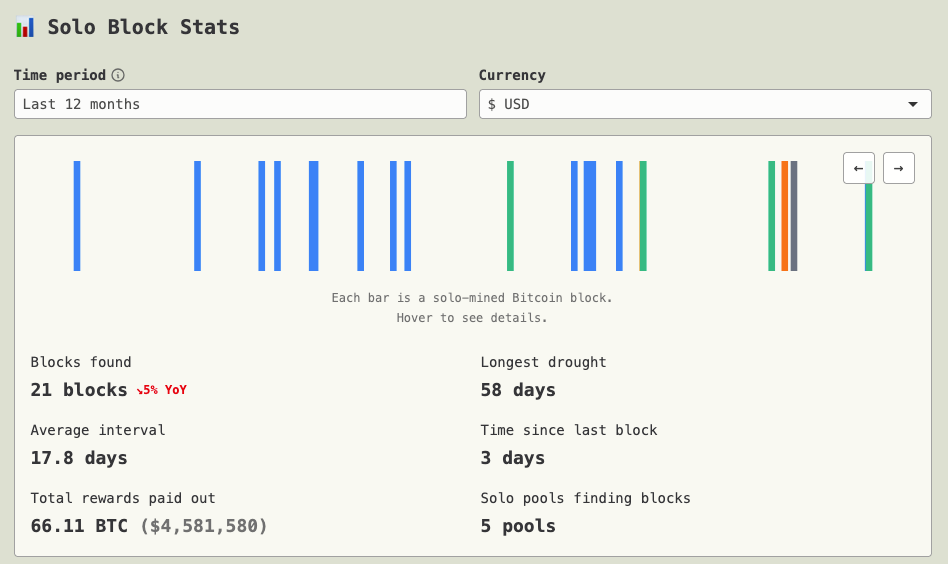Image resolution: width=948 pixels, height=564 pixels.
Task: Click the 58 days longest drought value
Action: click(x=518, y=390)
